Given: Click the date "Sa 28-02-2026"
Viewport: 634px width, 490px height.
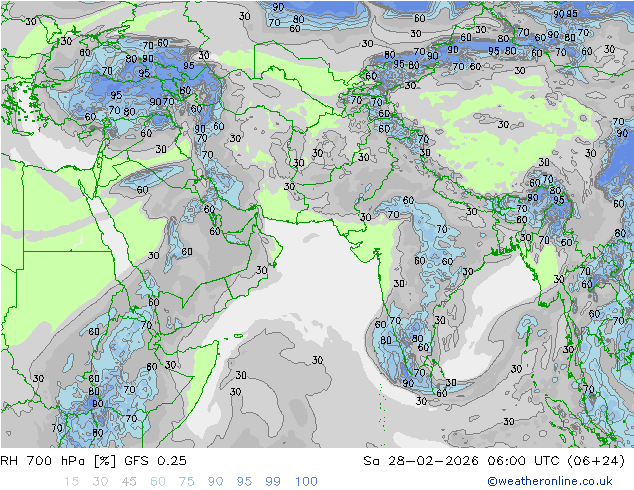Looking at the screenshot, I should pyautogui.click(x=421, y=461).
